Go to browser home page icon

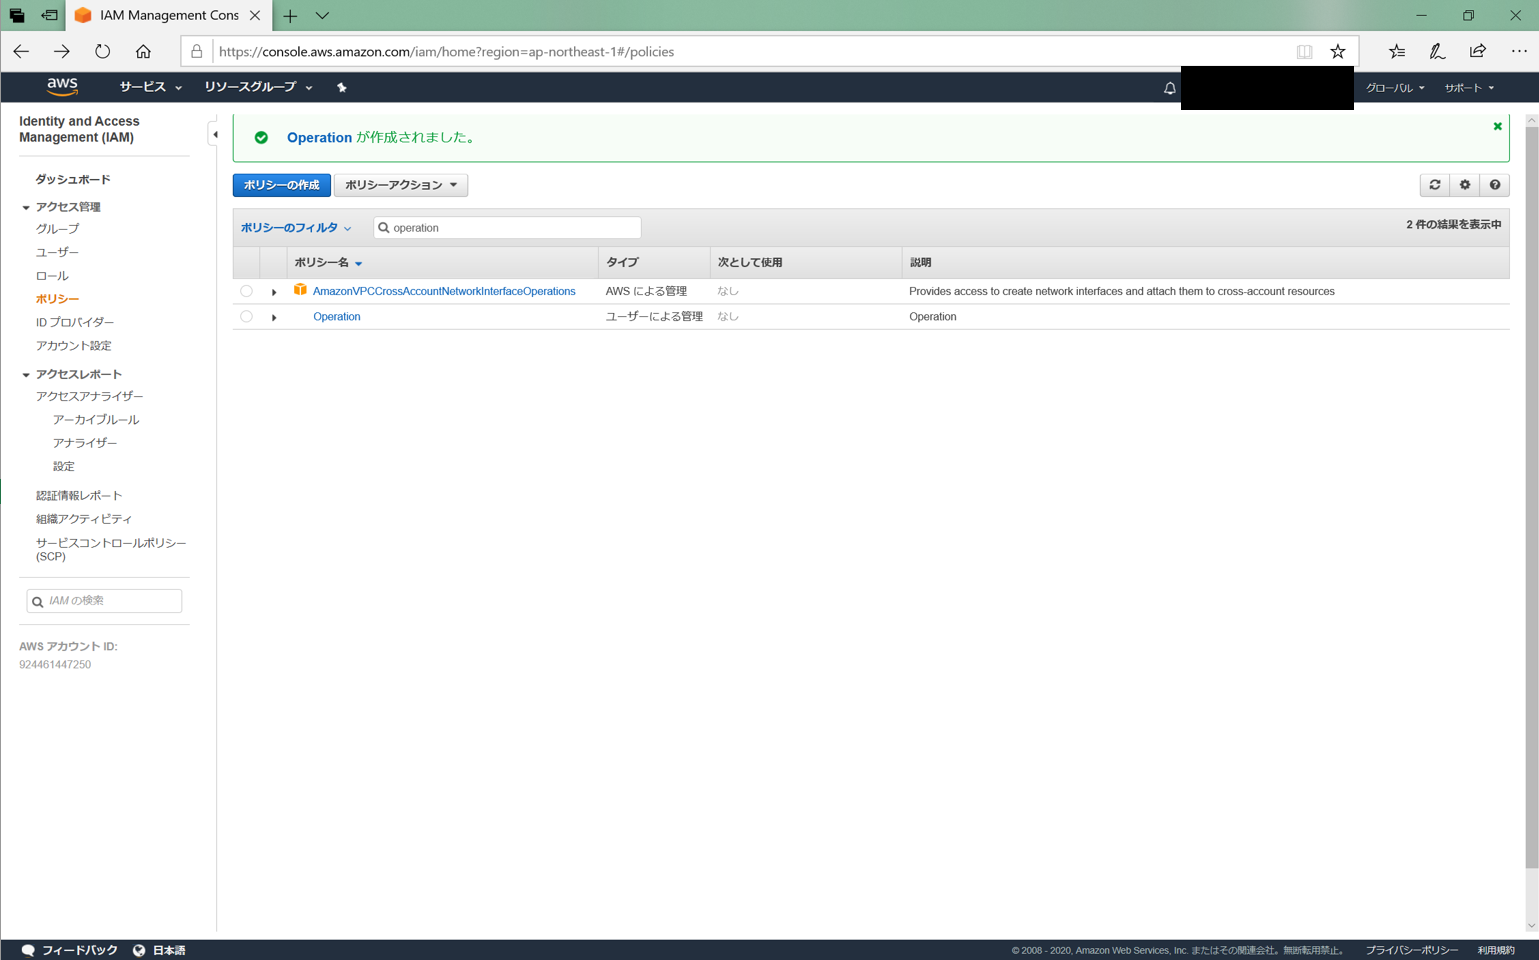pyautogui.click(x=143, y=51)
